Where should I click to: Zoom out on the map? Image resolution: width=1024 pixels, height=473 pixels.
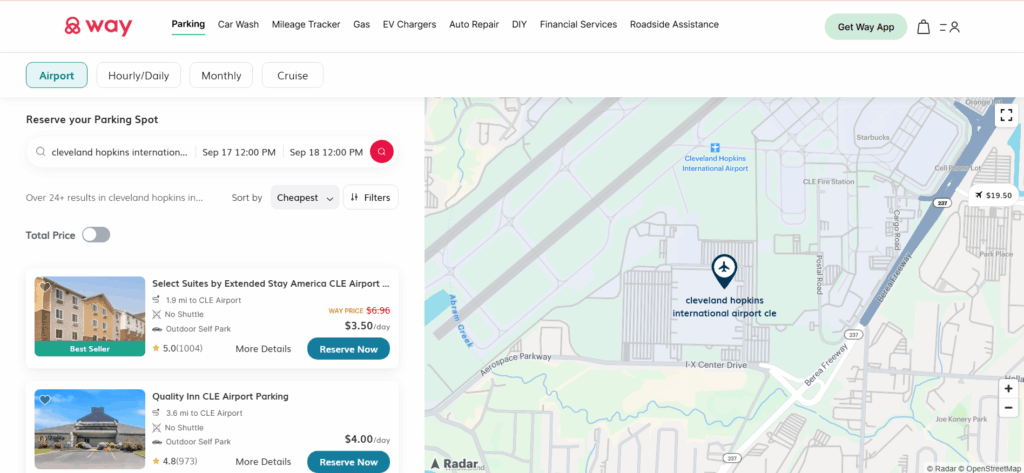pos(1009,408)
